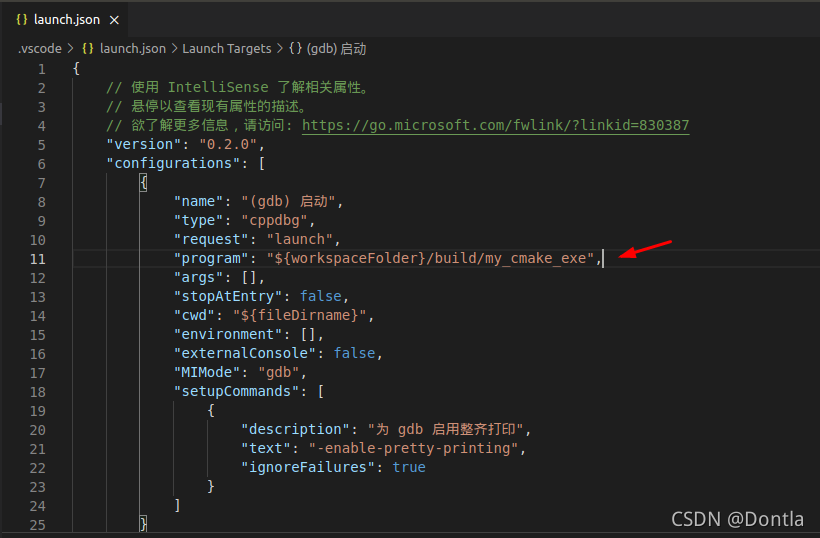Click the "ignoreFailures" key
Viewport: 820px width, 538px height.
pos(308,467)
